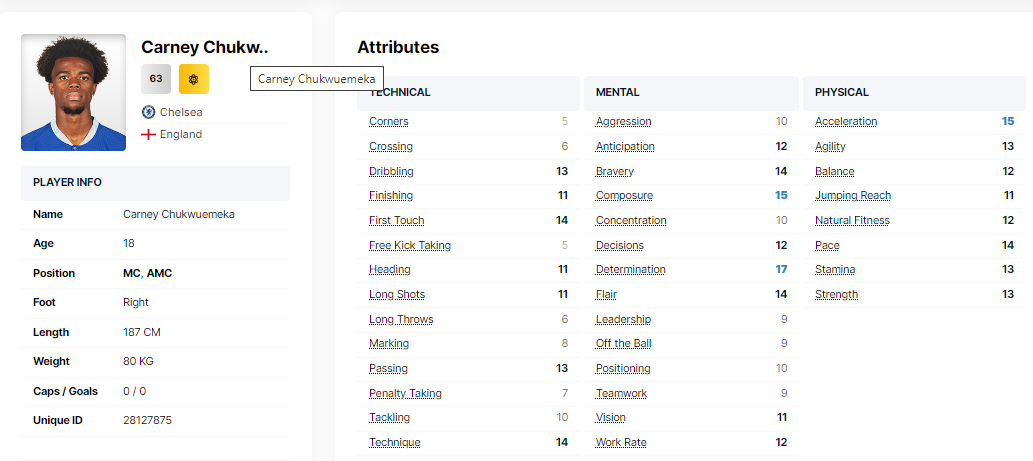The image size is (1033, 461).
Task: Click the MENTAL attributes column header
Action: click(x=617, y=92)
